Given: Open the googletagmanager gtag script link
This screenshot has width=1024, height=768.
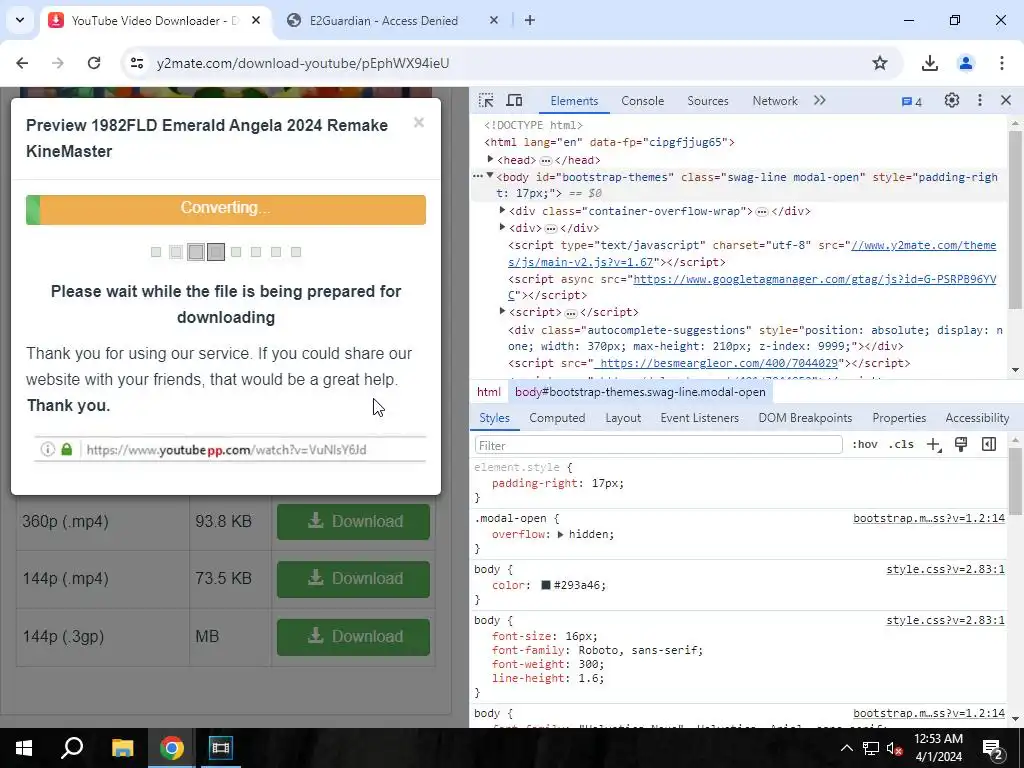Looking at the screenshot, I should pyautogui.click(x=752, y=287).
